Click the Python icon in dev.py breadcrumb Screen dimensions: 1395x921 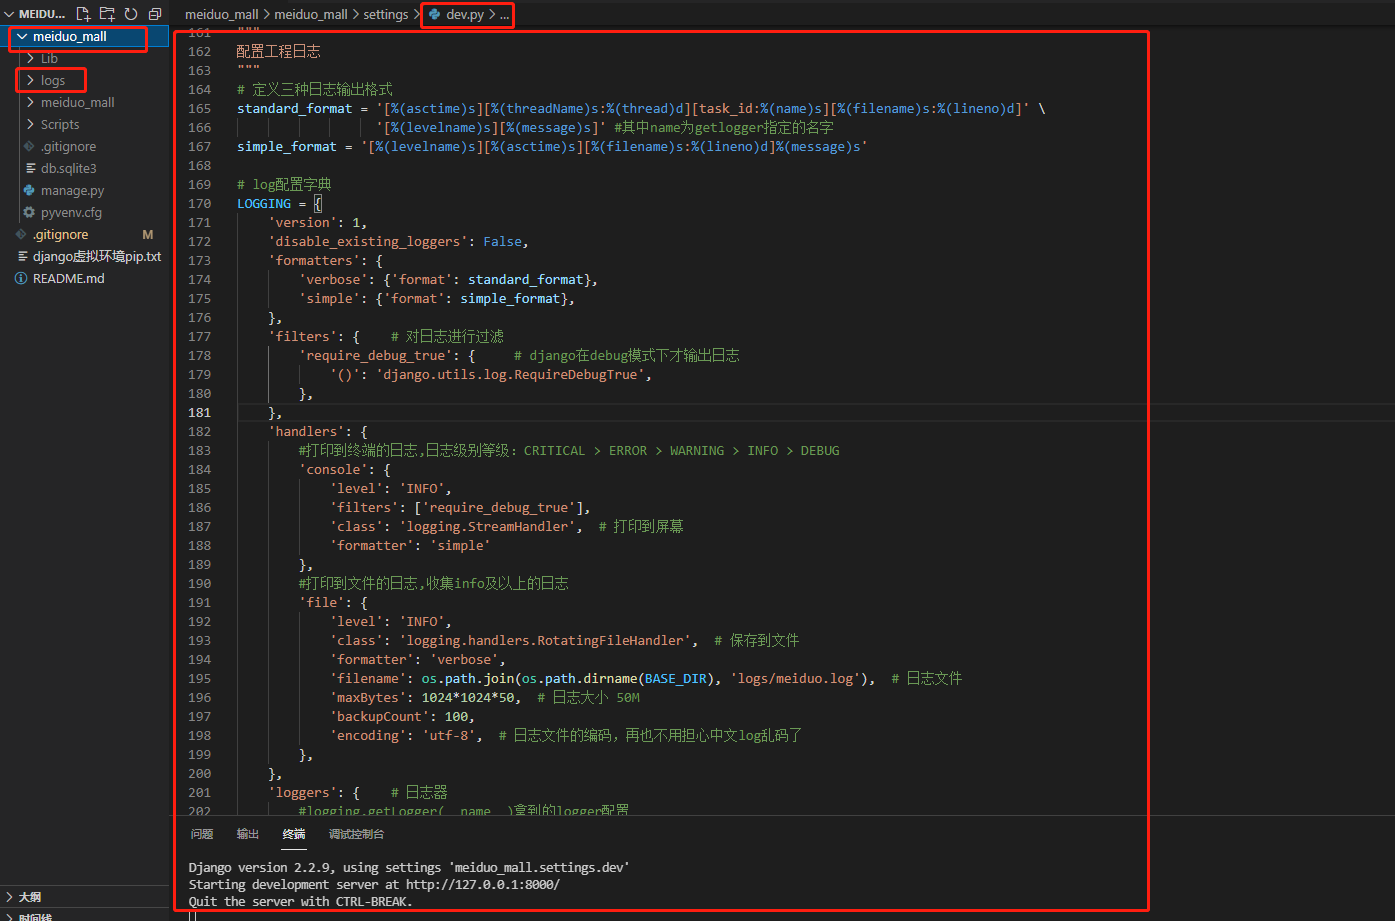click(x=434, y=14)
